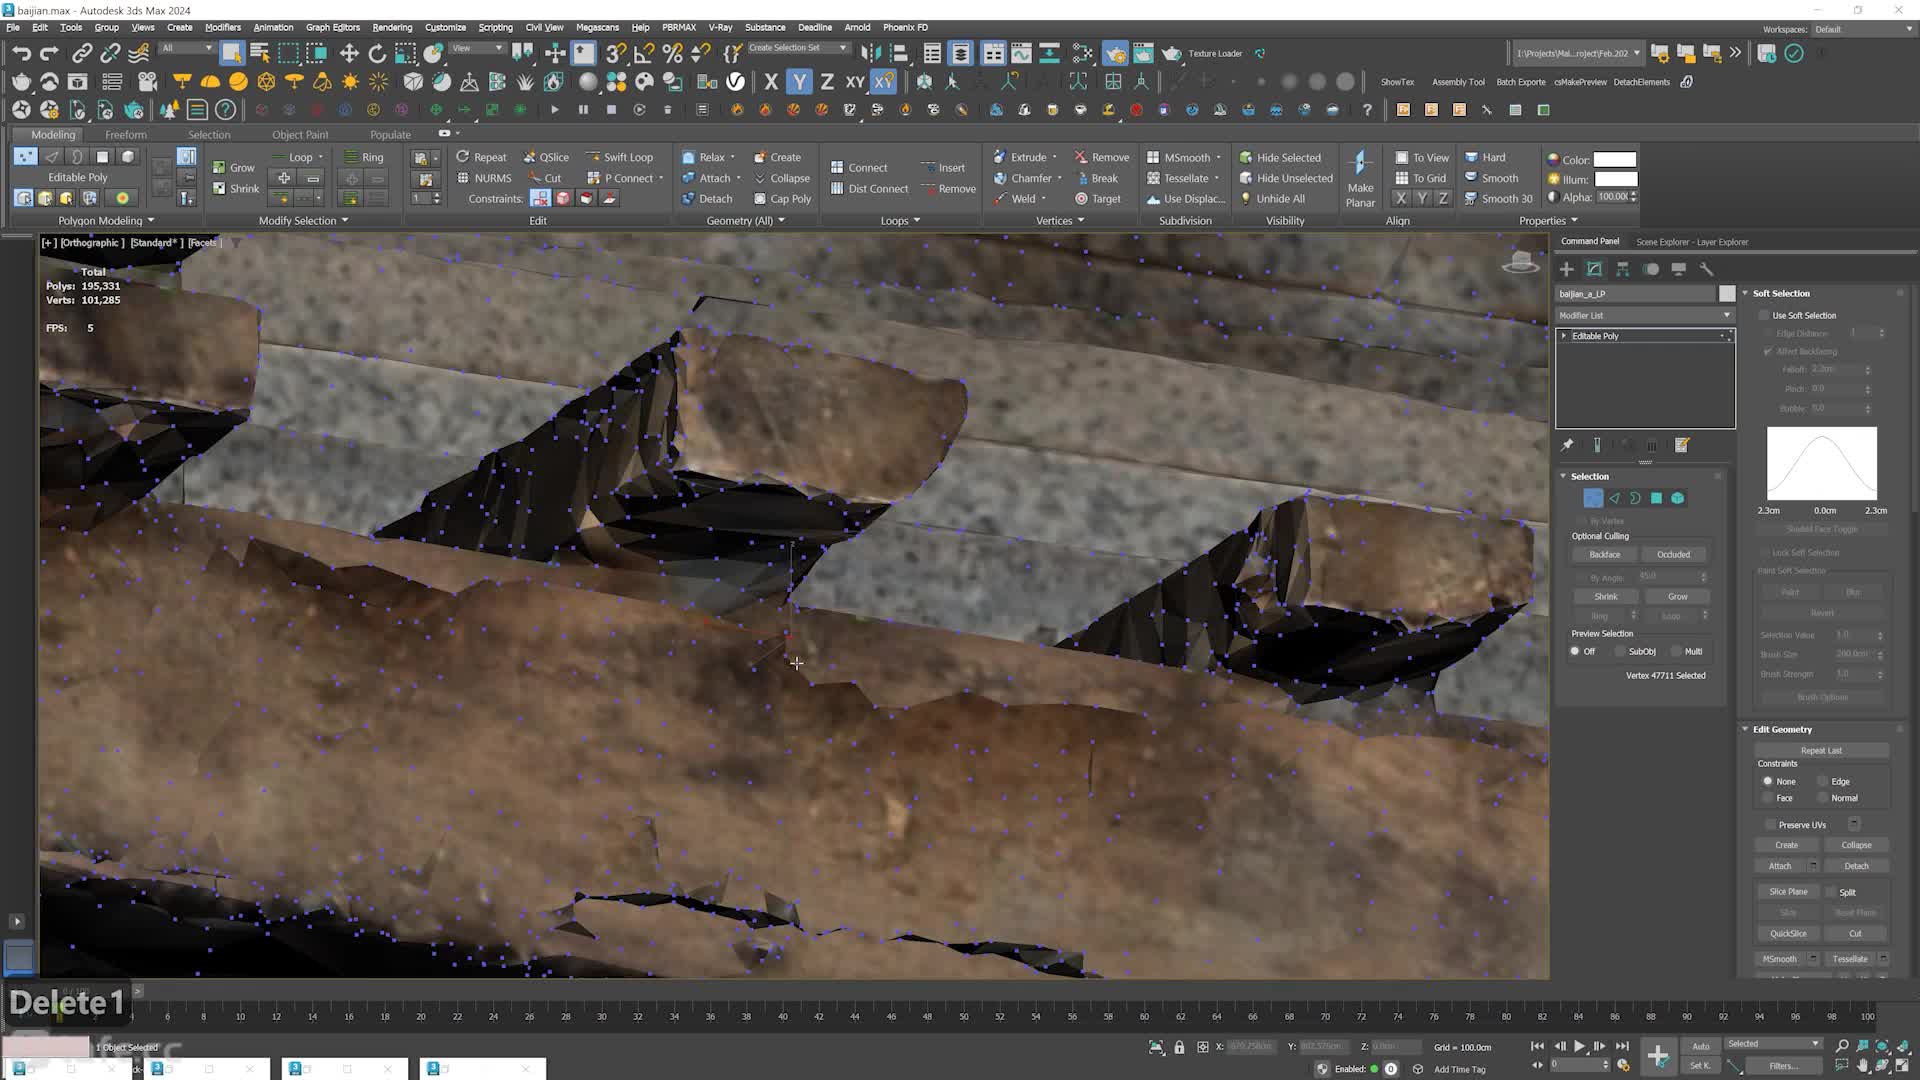Viewport: 1920px width, 1080px height.
Task: Open the Modify Selection ribbon dropdown
Action: pos(303,220)
